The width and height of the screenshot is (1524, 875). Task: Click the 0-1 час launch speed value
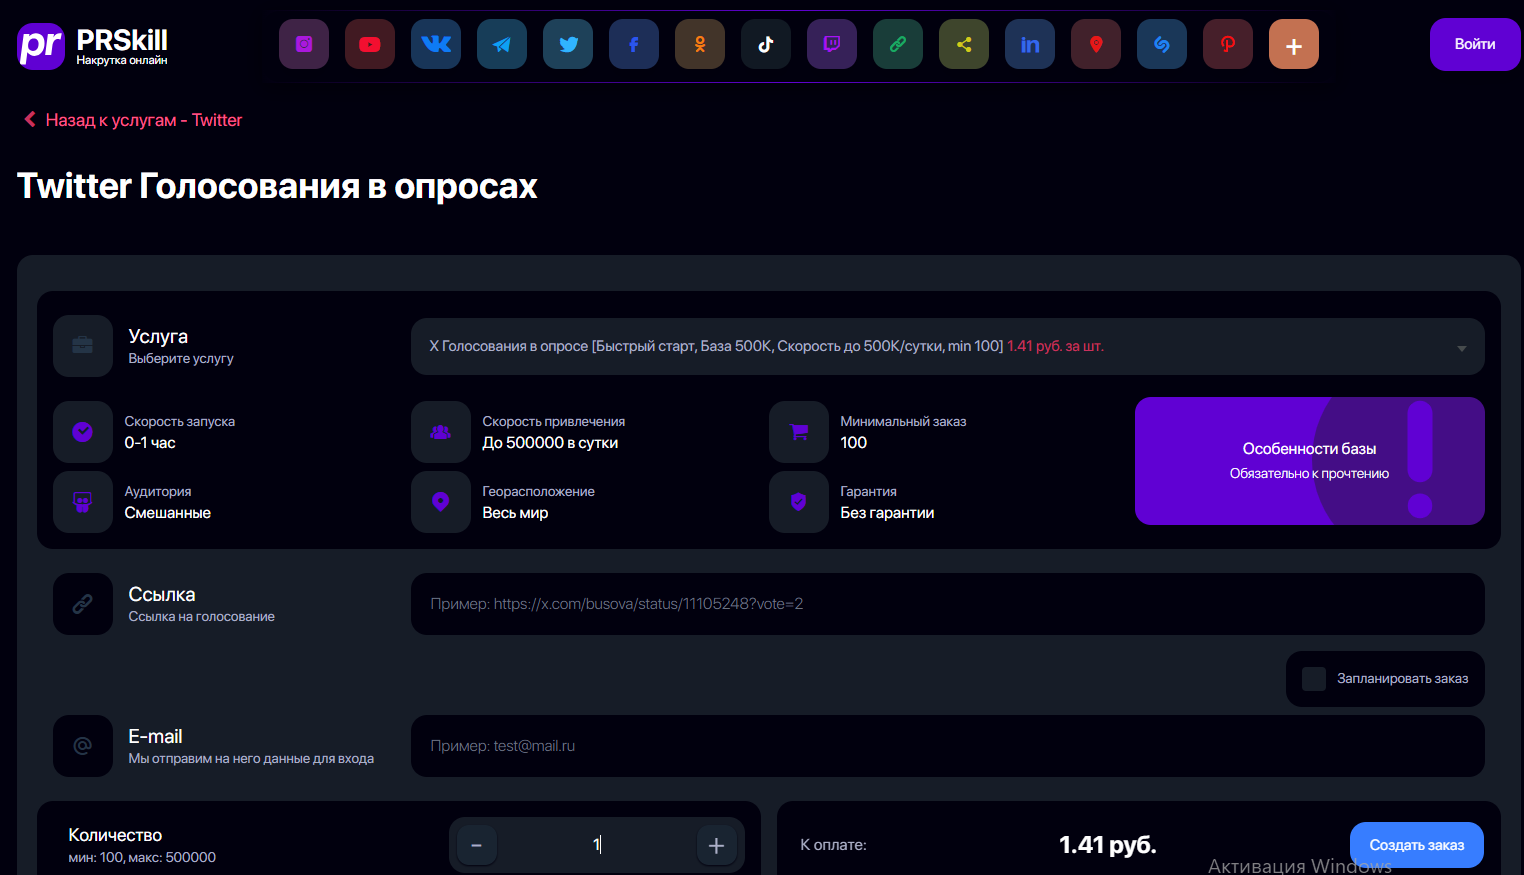pyautogui.click(x=150, y=443)
